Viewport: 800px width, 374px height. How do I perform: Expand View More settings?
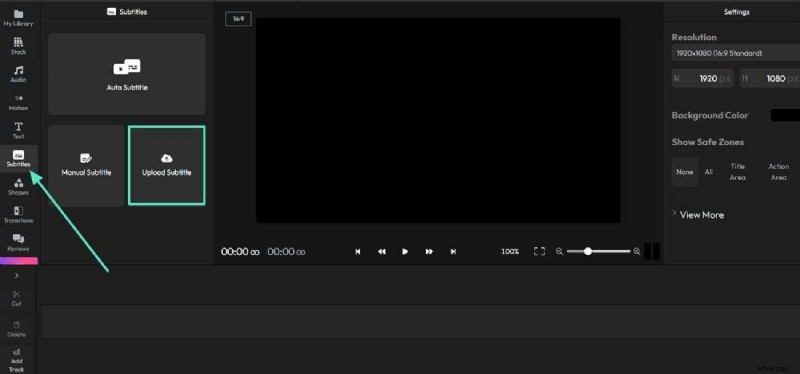point(698,215)
